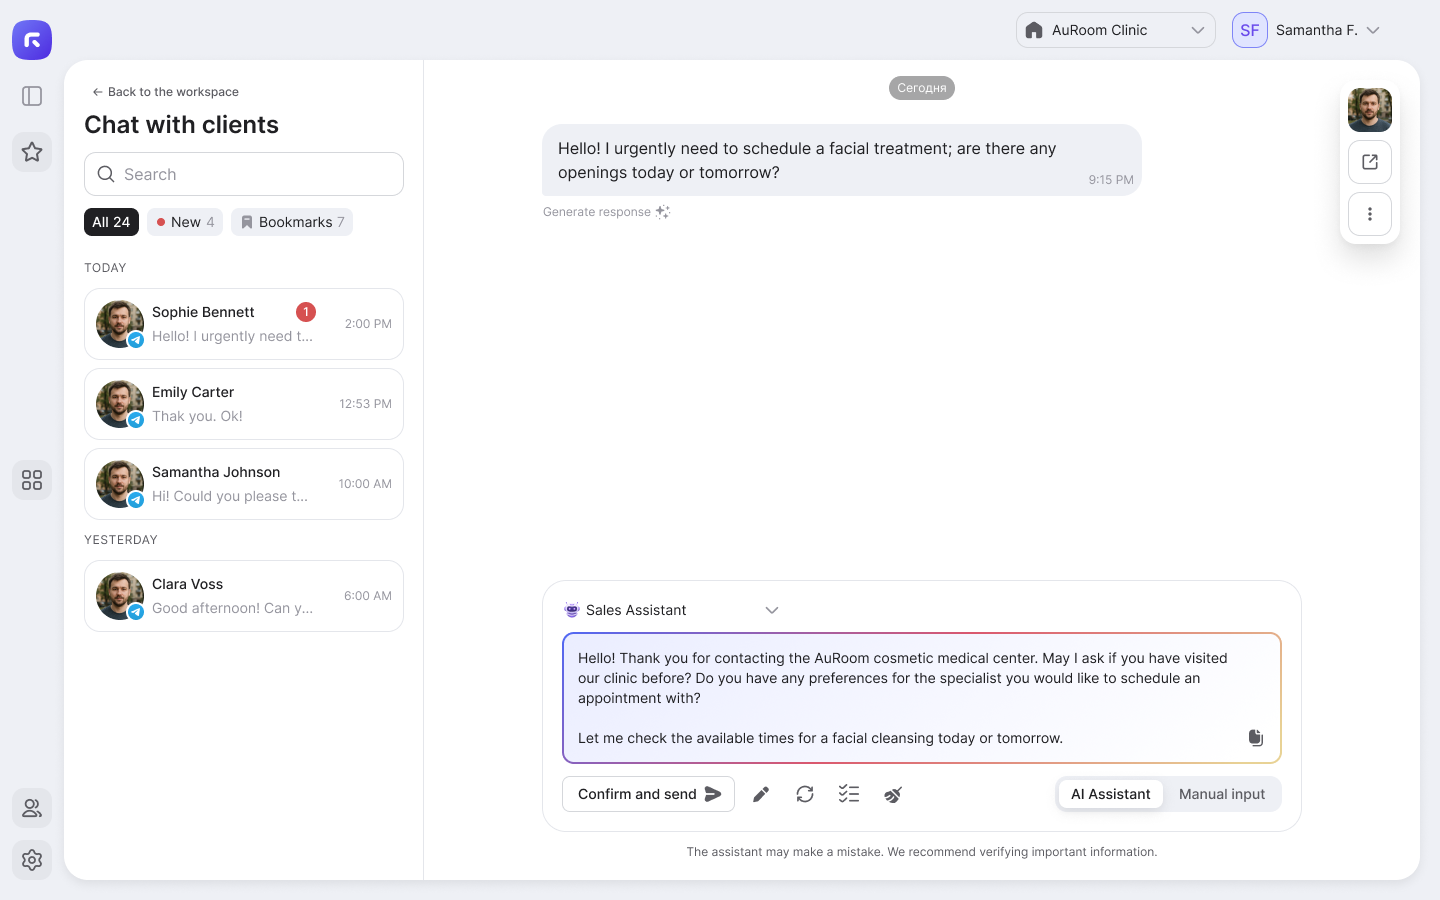1440x900 pixels.
Task: Click the assistant mistake disclaimer text
Action: click(922, 852)
